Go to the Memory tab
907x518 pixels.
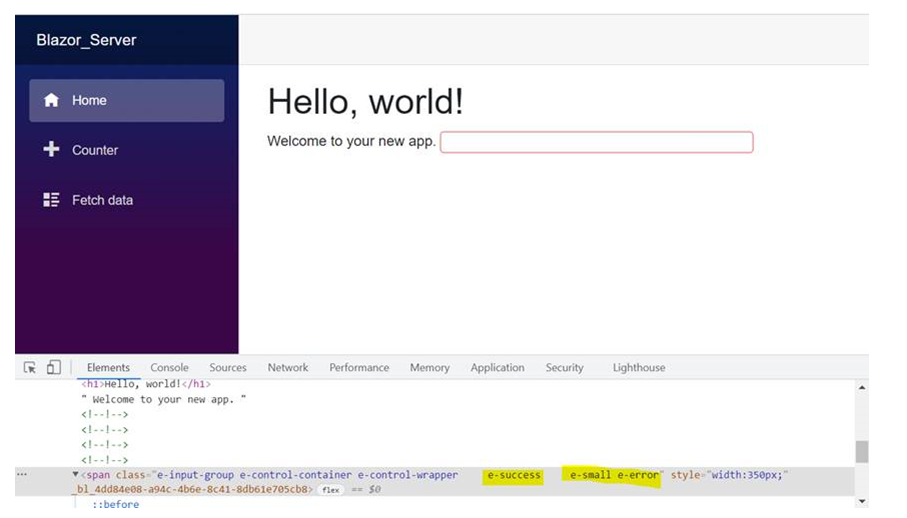(429, 368)
